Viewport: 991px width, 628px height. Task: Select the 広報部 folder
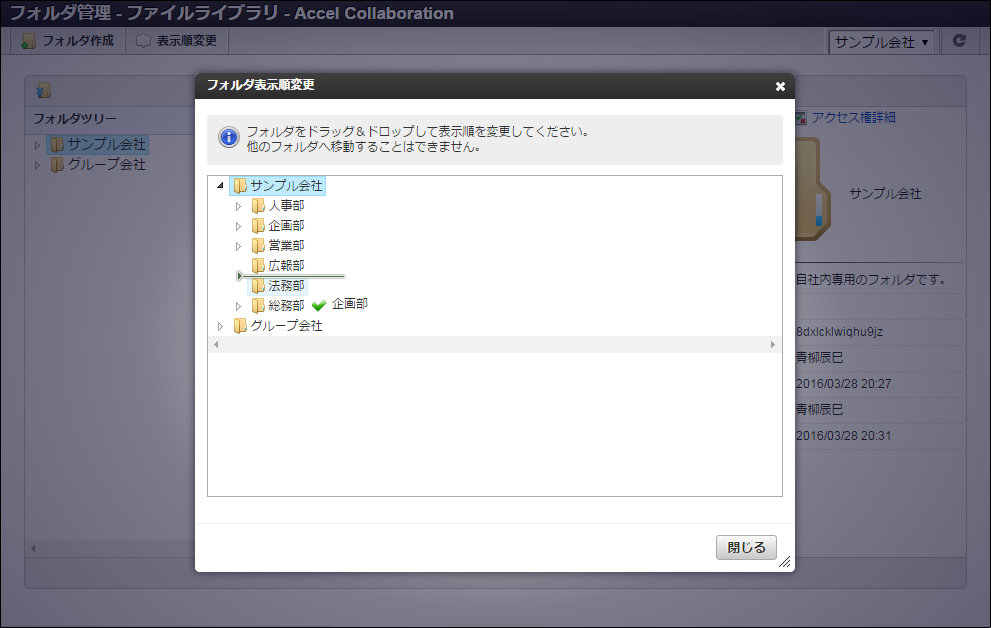[286, 266]
